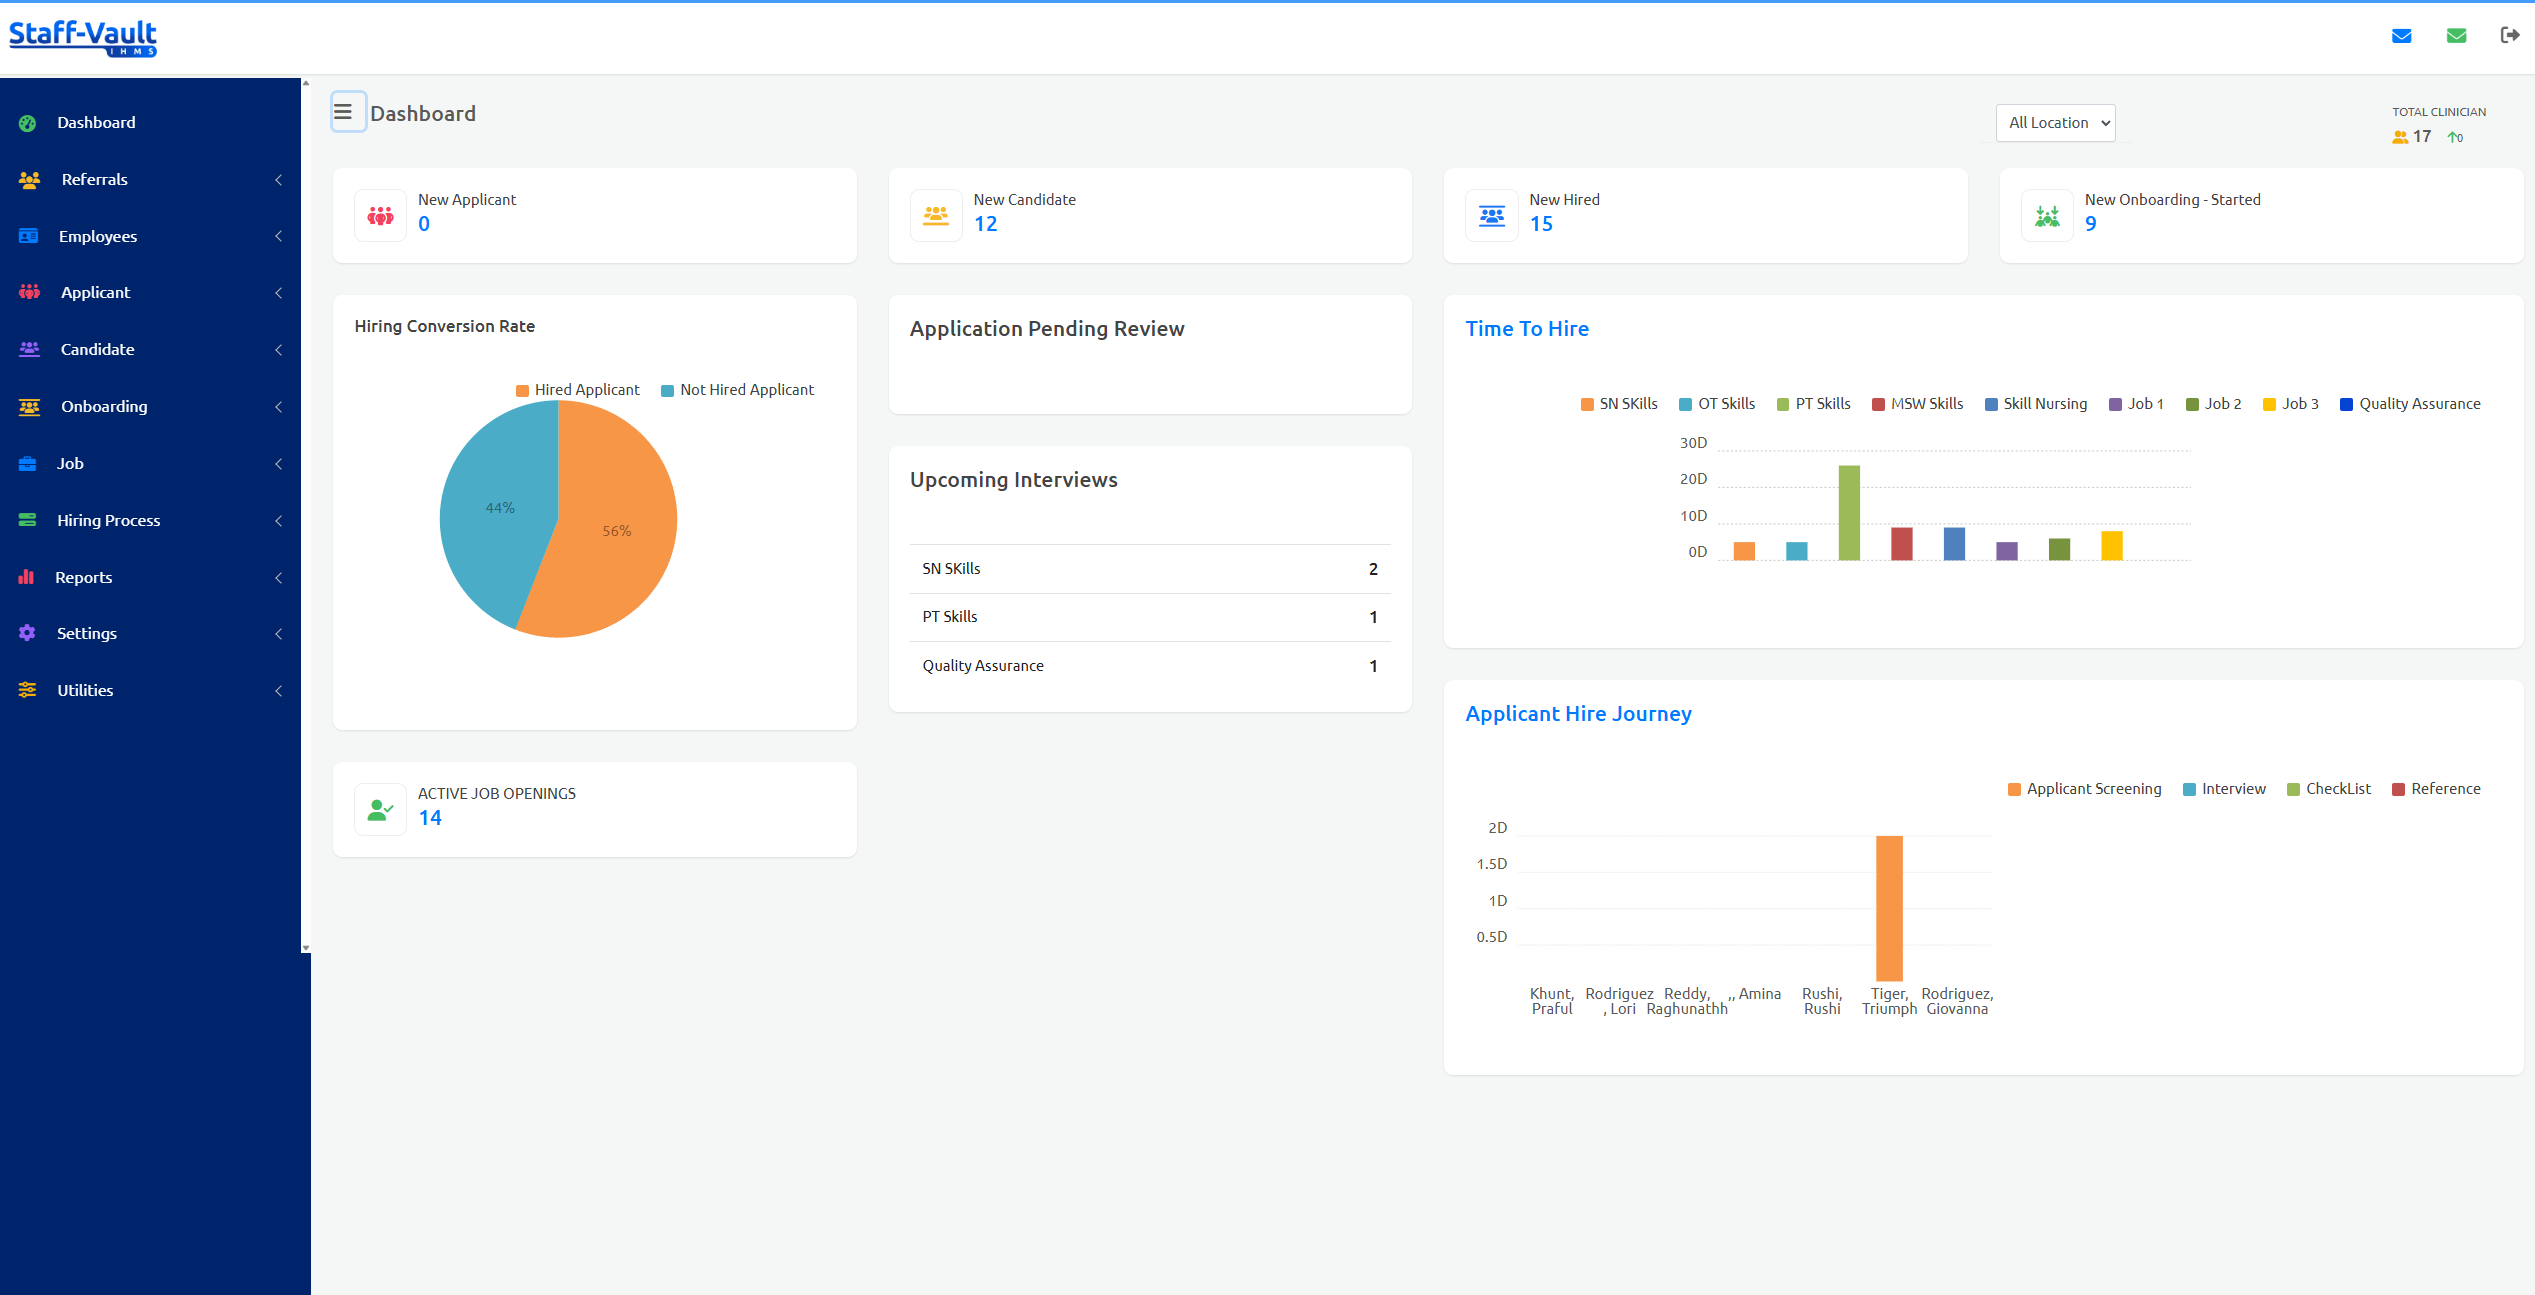
Task: Click the blue mail envelope icon
Action: 2401,36
